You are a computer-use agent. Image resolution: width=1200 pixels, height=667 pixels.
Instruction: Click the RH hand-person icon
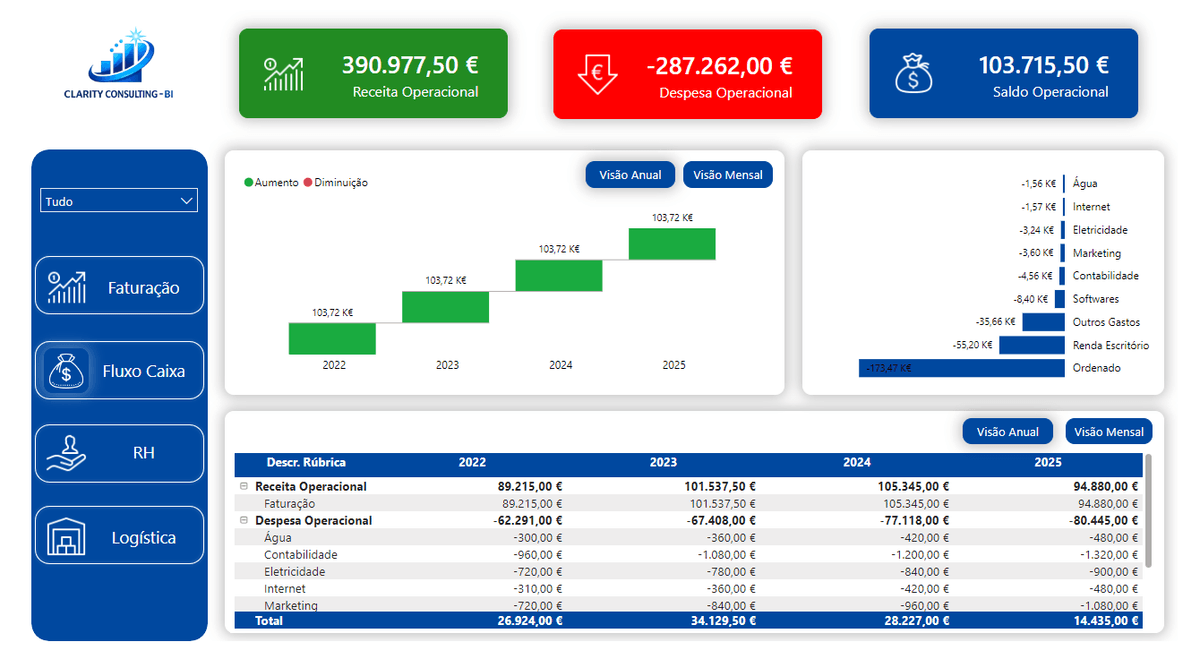(x=67, y=454)
